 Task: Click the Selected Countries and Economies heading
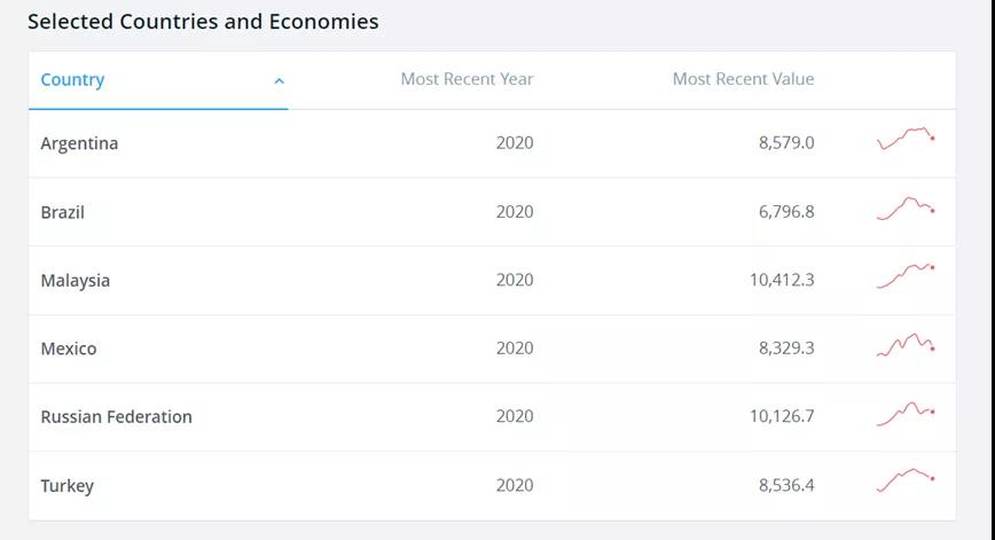tap(203, 22)
